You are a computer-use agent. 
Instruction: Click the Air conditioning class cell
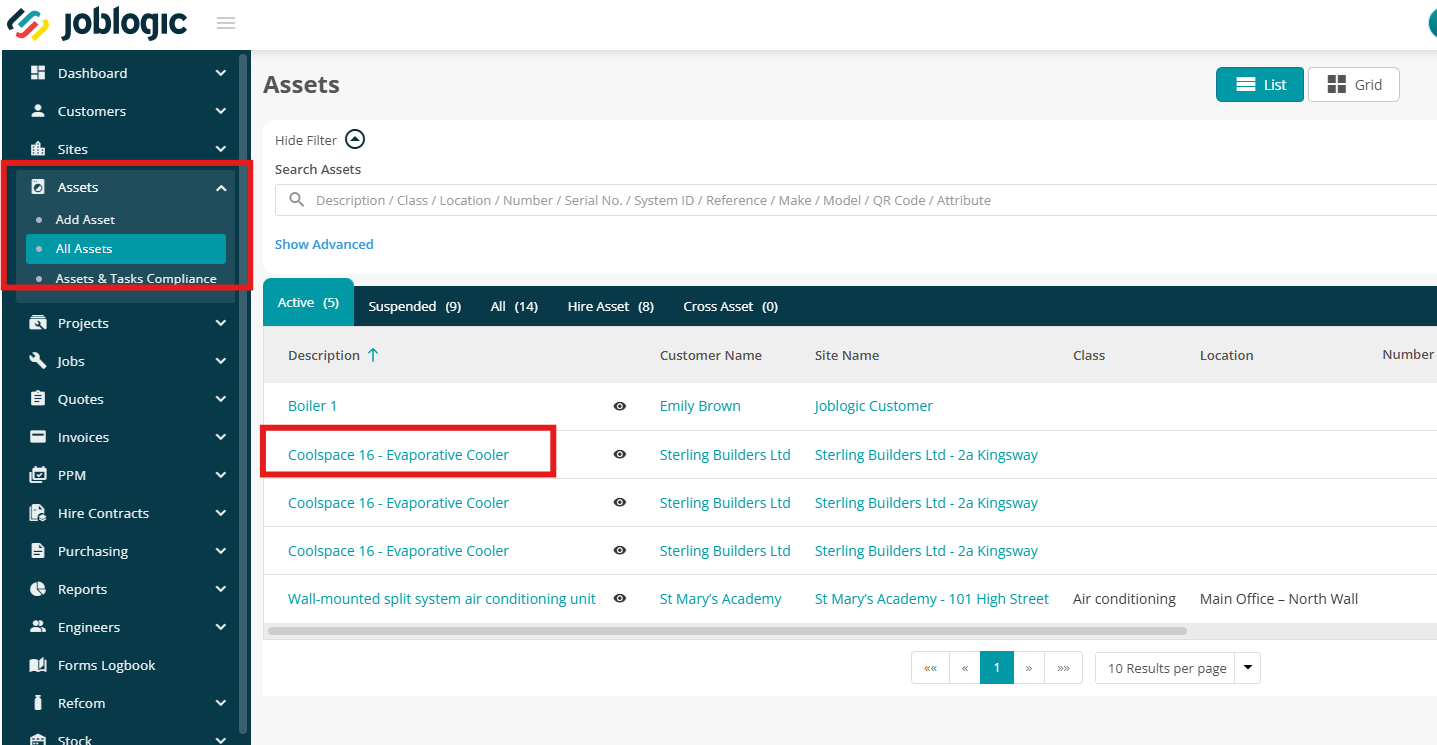coord(1124,599)
